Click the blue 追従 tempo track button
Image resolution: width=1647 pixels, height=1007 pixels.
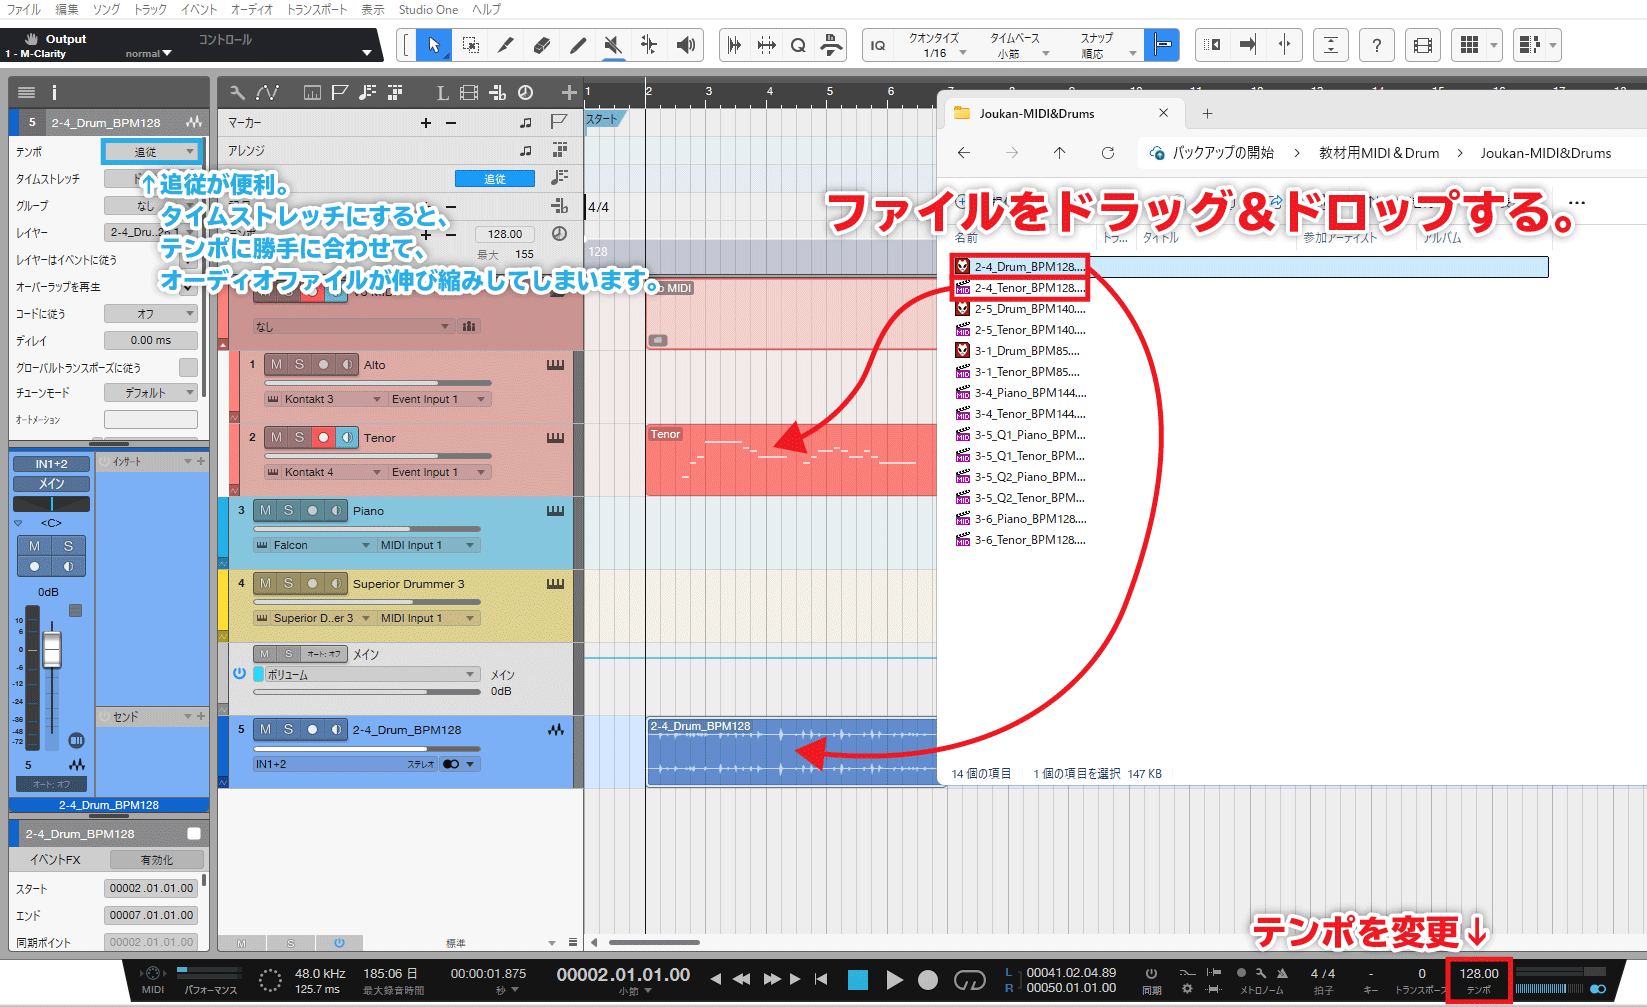pyautogui.click(x=495, y=179)
